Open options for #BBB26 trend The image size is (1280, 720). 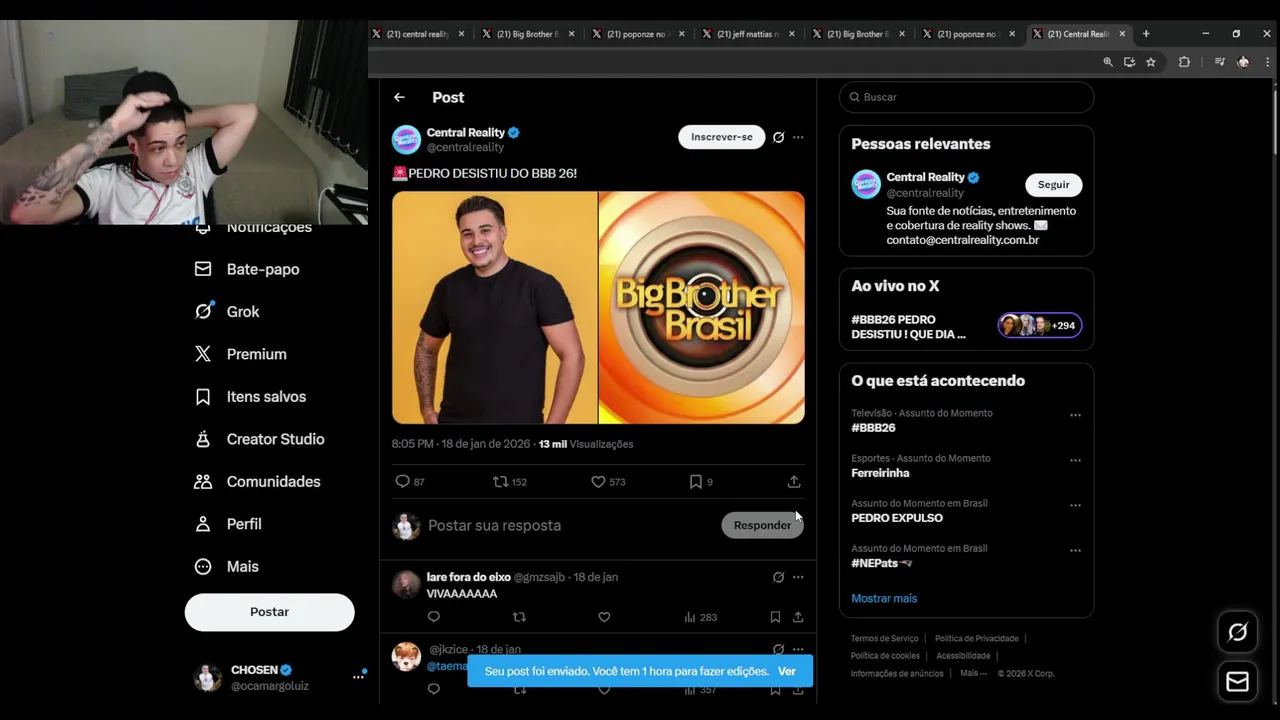pyautogui.click(x=1075, y=415)
